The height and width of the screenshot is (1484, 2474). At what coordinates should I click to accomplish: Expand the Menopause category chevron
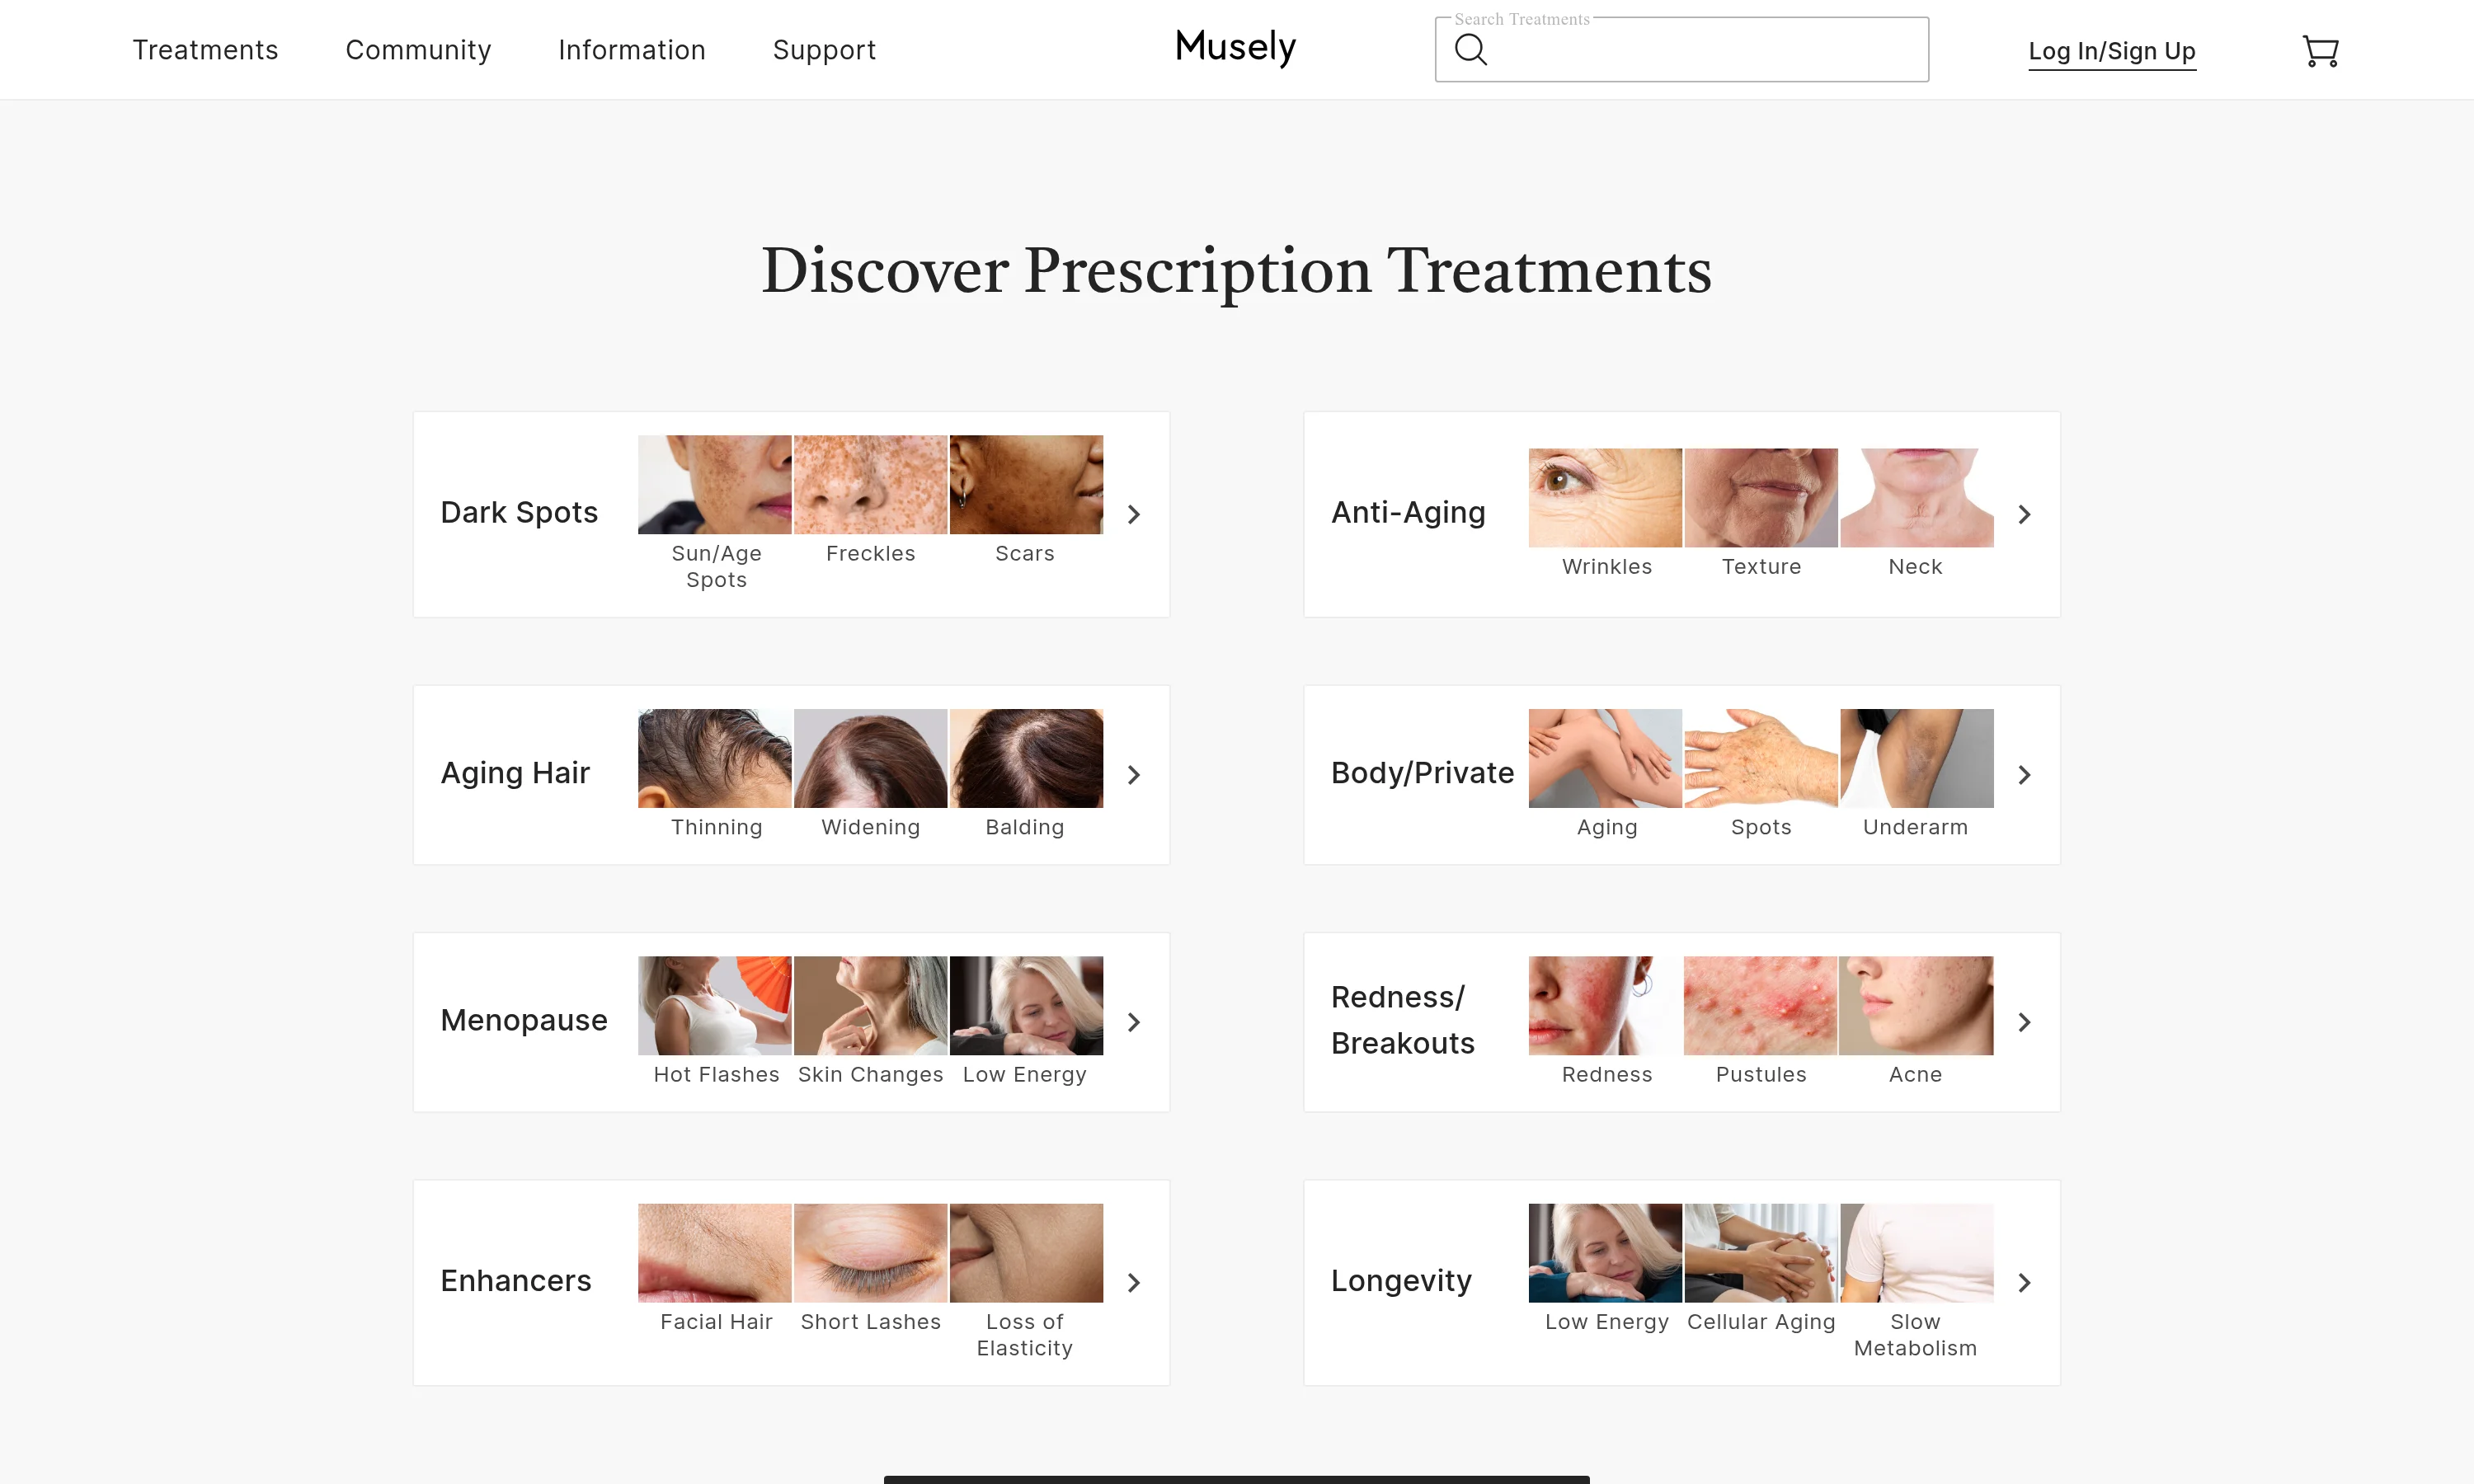(1133, 1022)
